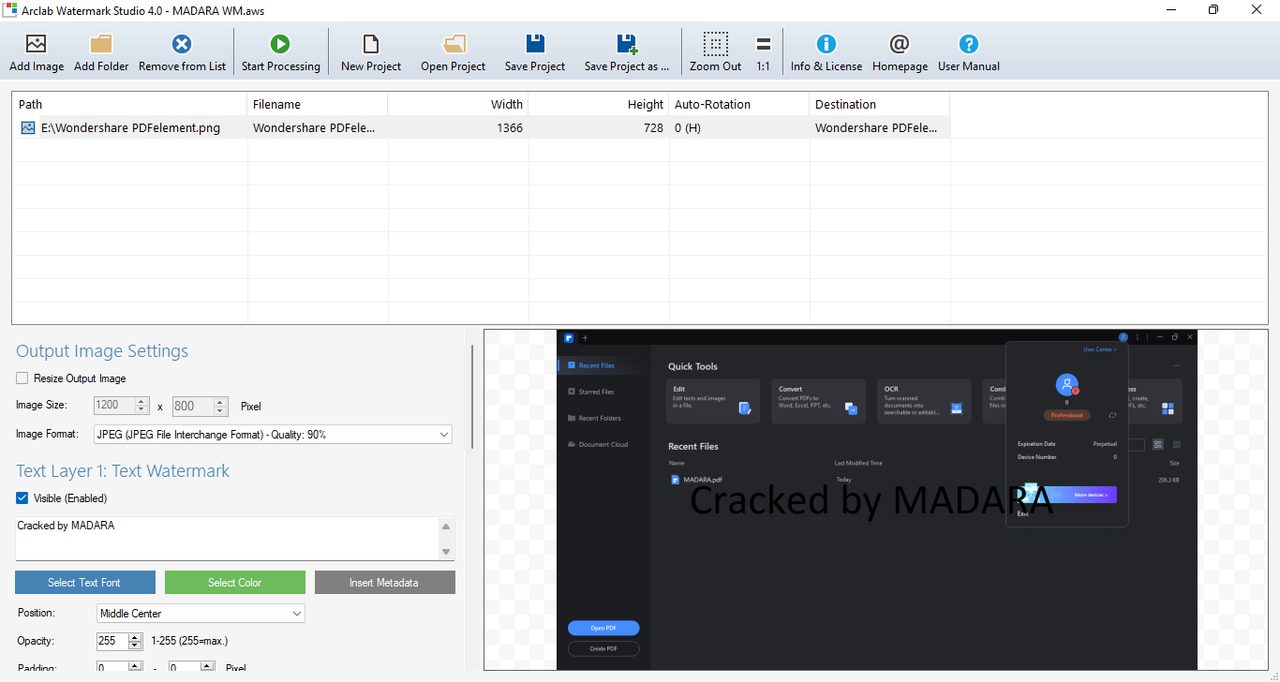Open the Image Format dropdown
The image size is (1280, 682).
[272, 435]
